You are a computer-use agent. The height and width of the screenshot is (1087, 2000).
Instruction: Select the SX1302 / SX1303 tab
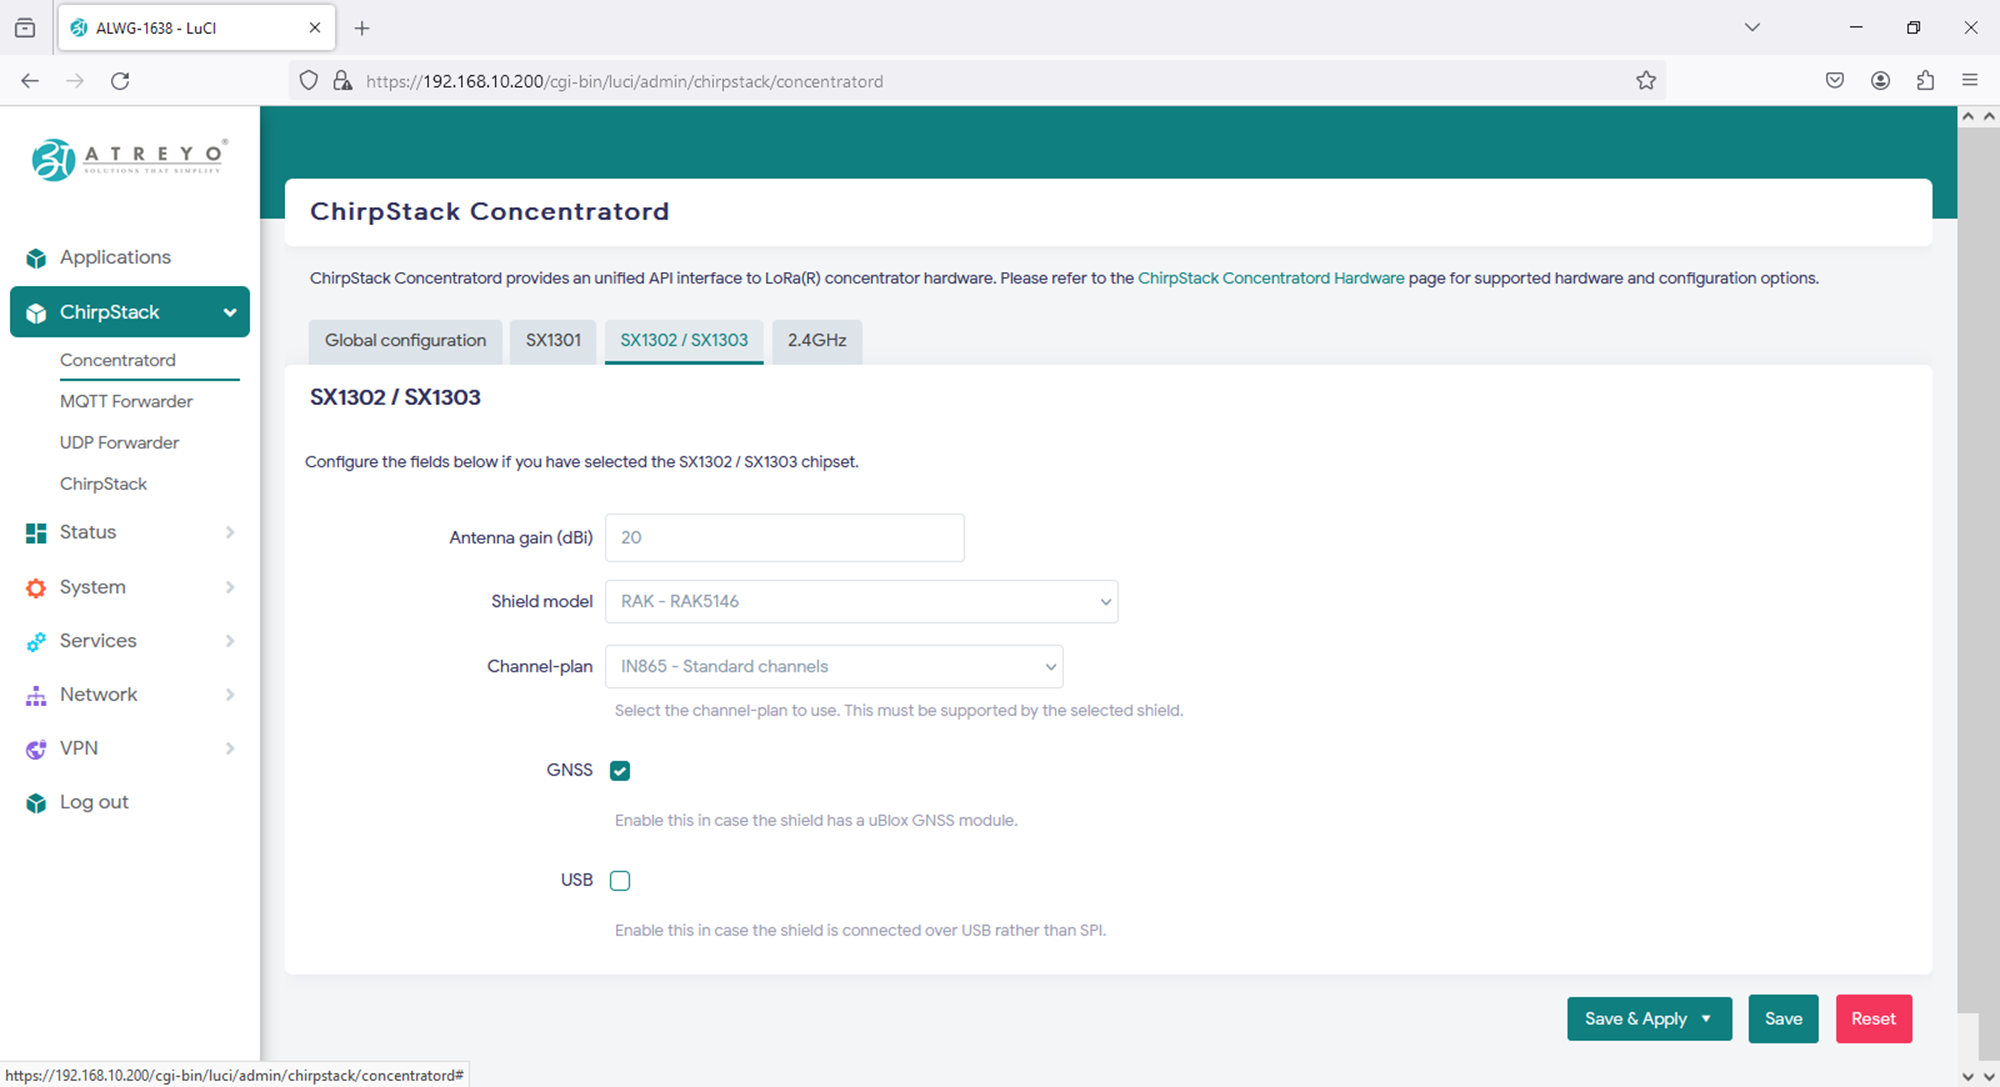click(684, 341)
